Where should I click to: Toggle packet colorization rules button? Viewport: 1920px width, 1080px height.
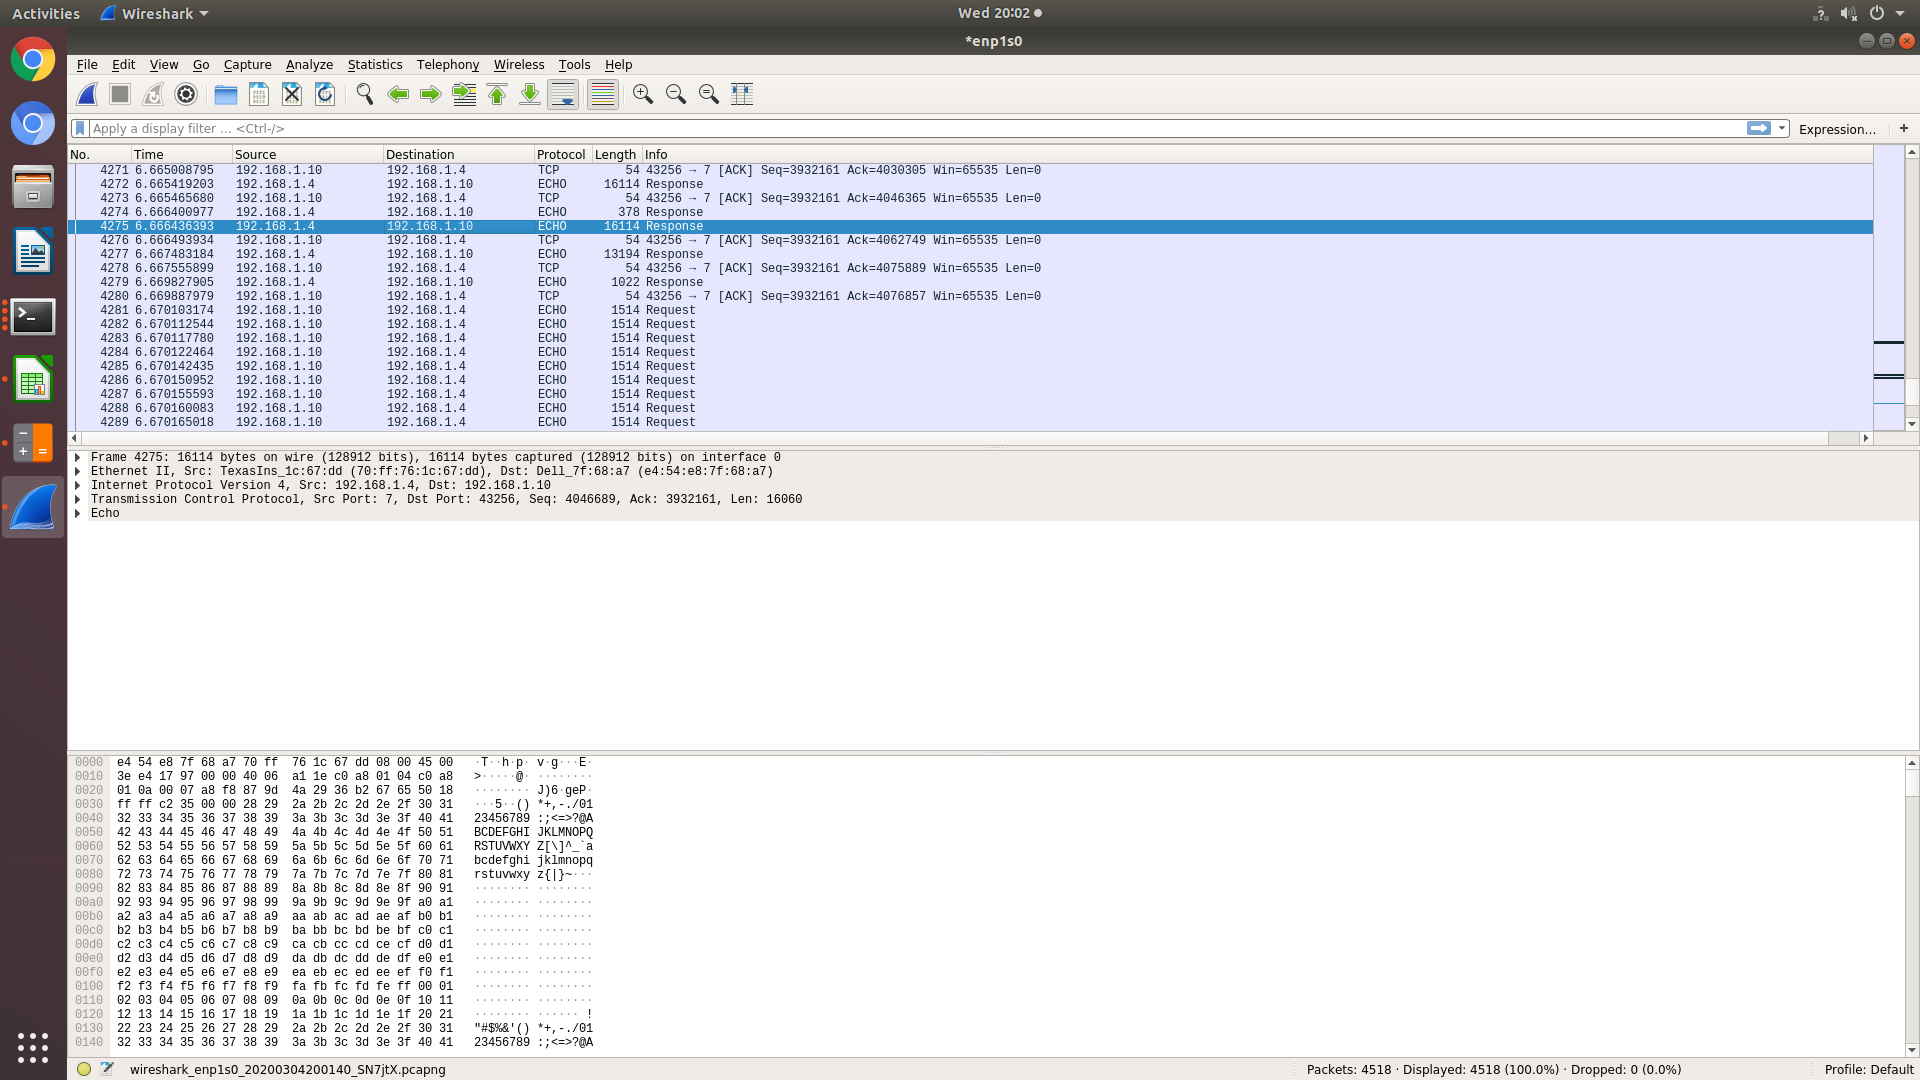(603, 94)
